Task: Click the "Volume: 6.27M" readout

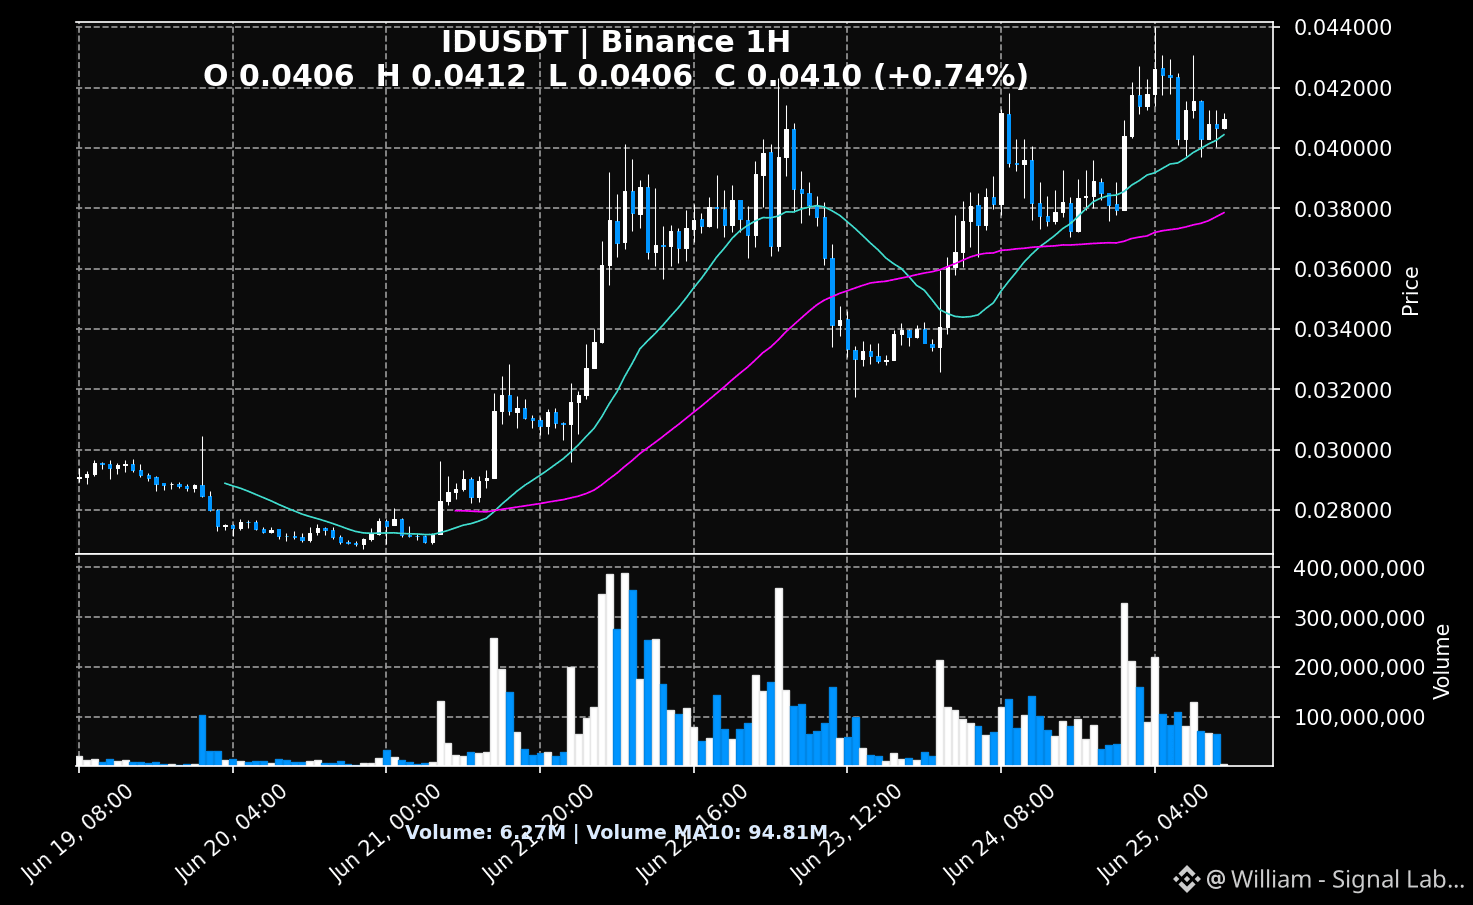Action: 486,833
